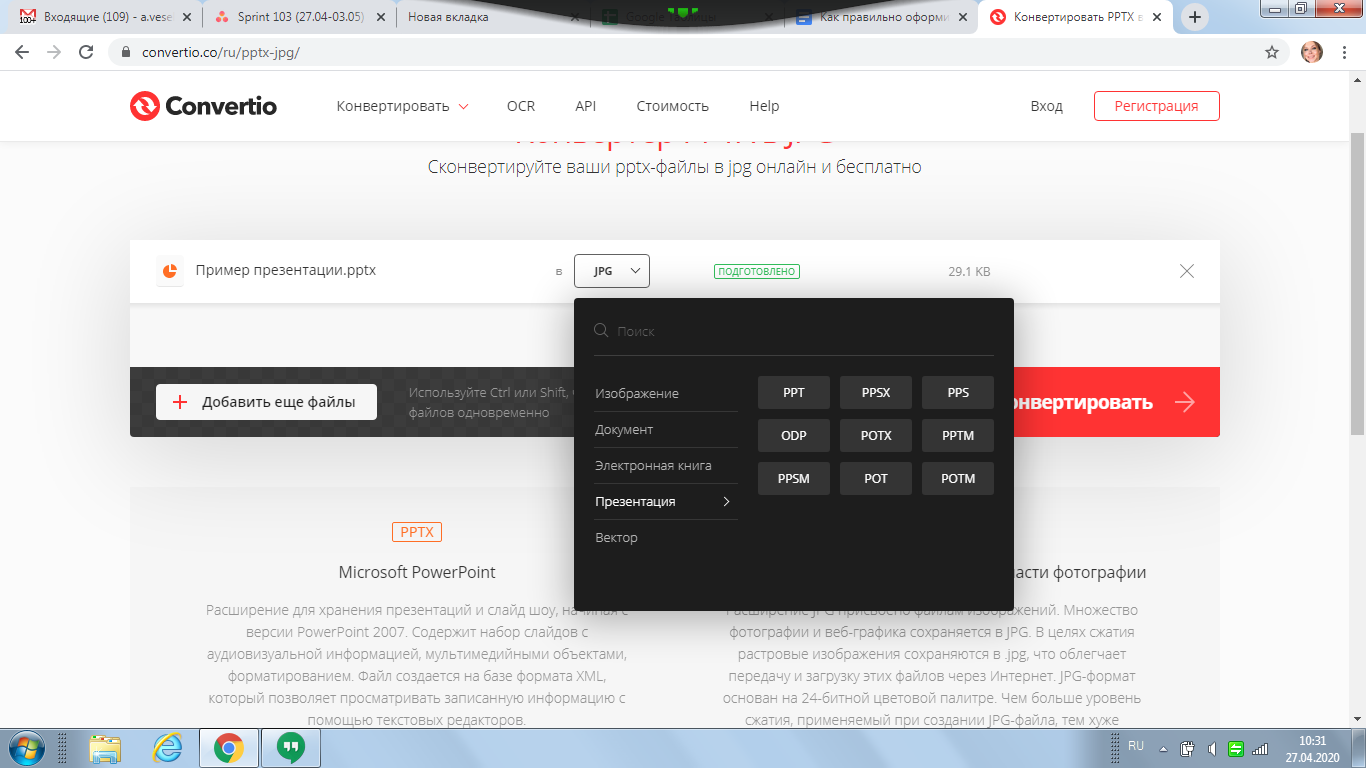Image resolution: width=1366 pixels, height=768 pixels.
Task: Choose ODP format button
Action: coord(794,436)
